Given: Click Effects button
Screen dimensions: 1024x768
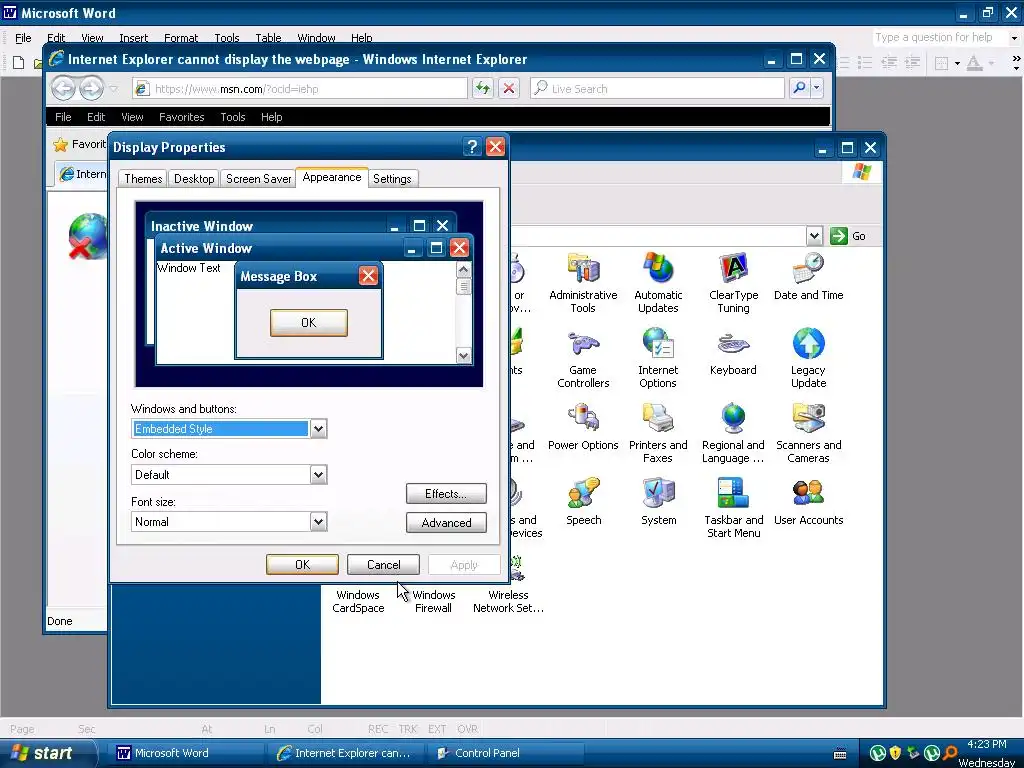Looking at the screenshot, I should point(446,494).
